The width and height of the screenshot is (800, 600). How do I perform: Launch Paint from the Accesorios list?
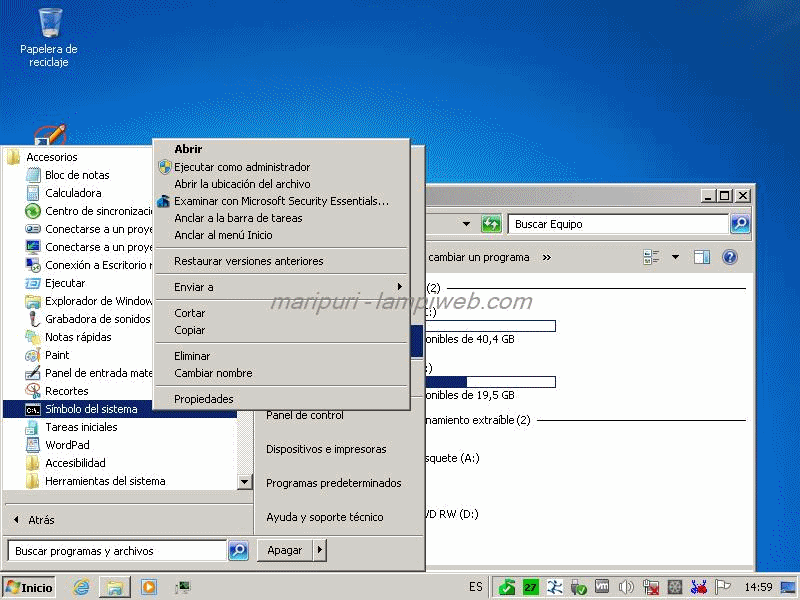point(47,355)
